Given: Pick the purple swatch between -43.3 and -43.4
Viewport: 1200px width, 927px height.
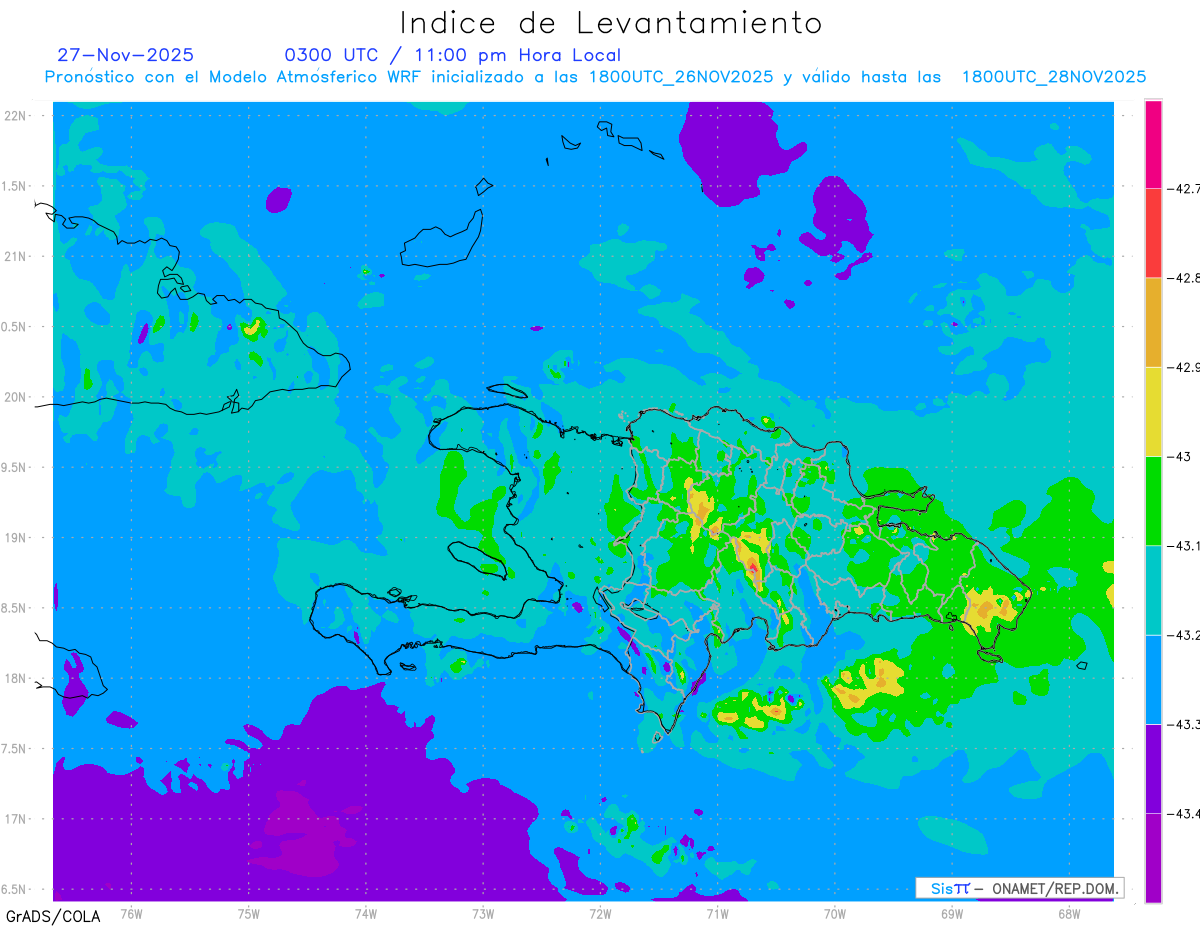Looking at the screenshot, I should (1153, 768).
